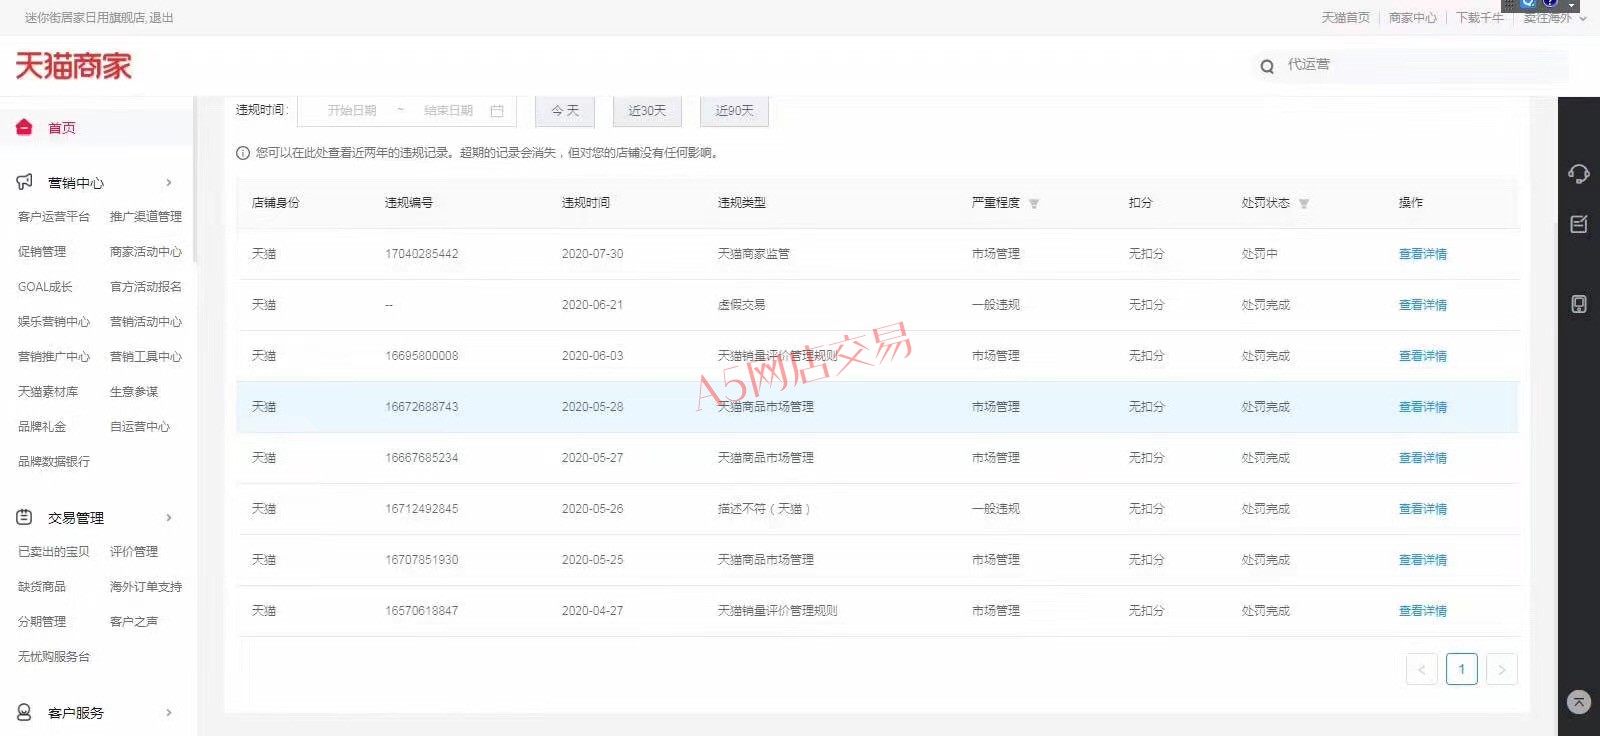
Task: Click the 近30天 date filter button
Action: pyautogui.click(x=647, y=111)
